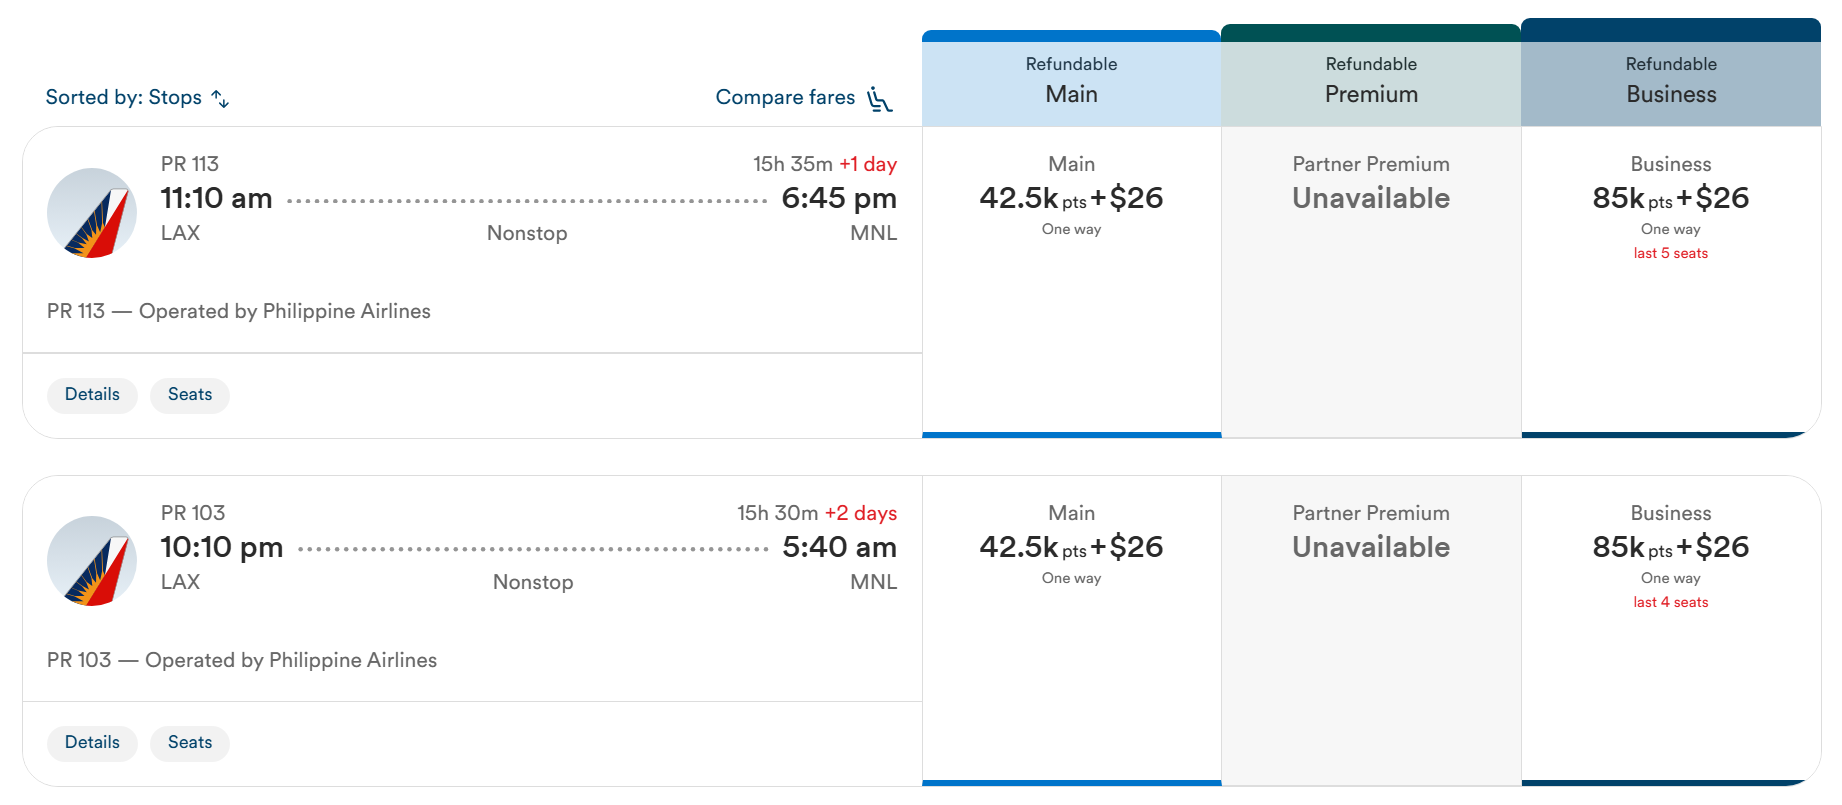Viewport: 1842px width, 805px height.
Task: Click Philippine Airlines logo for PR 113
Action: point(92,213)
